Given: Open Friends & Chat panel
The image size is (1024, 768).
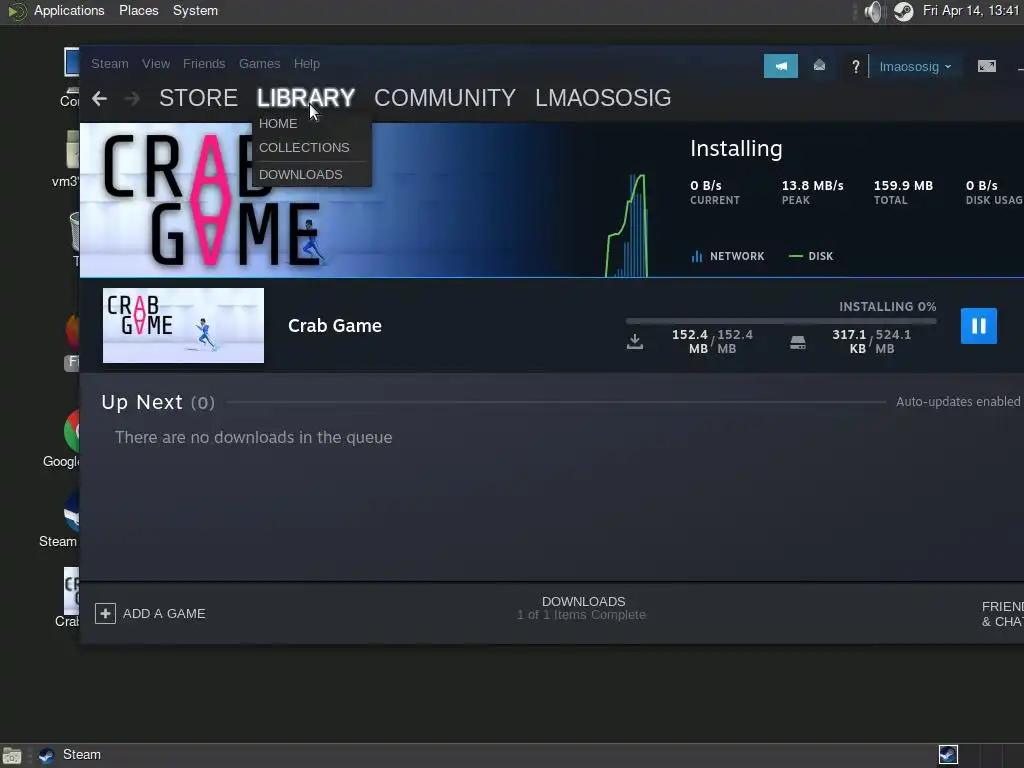Looking at the screenshot, I should (x=1002, y=614).
